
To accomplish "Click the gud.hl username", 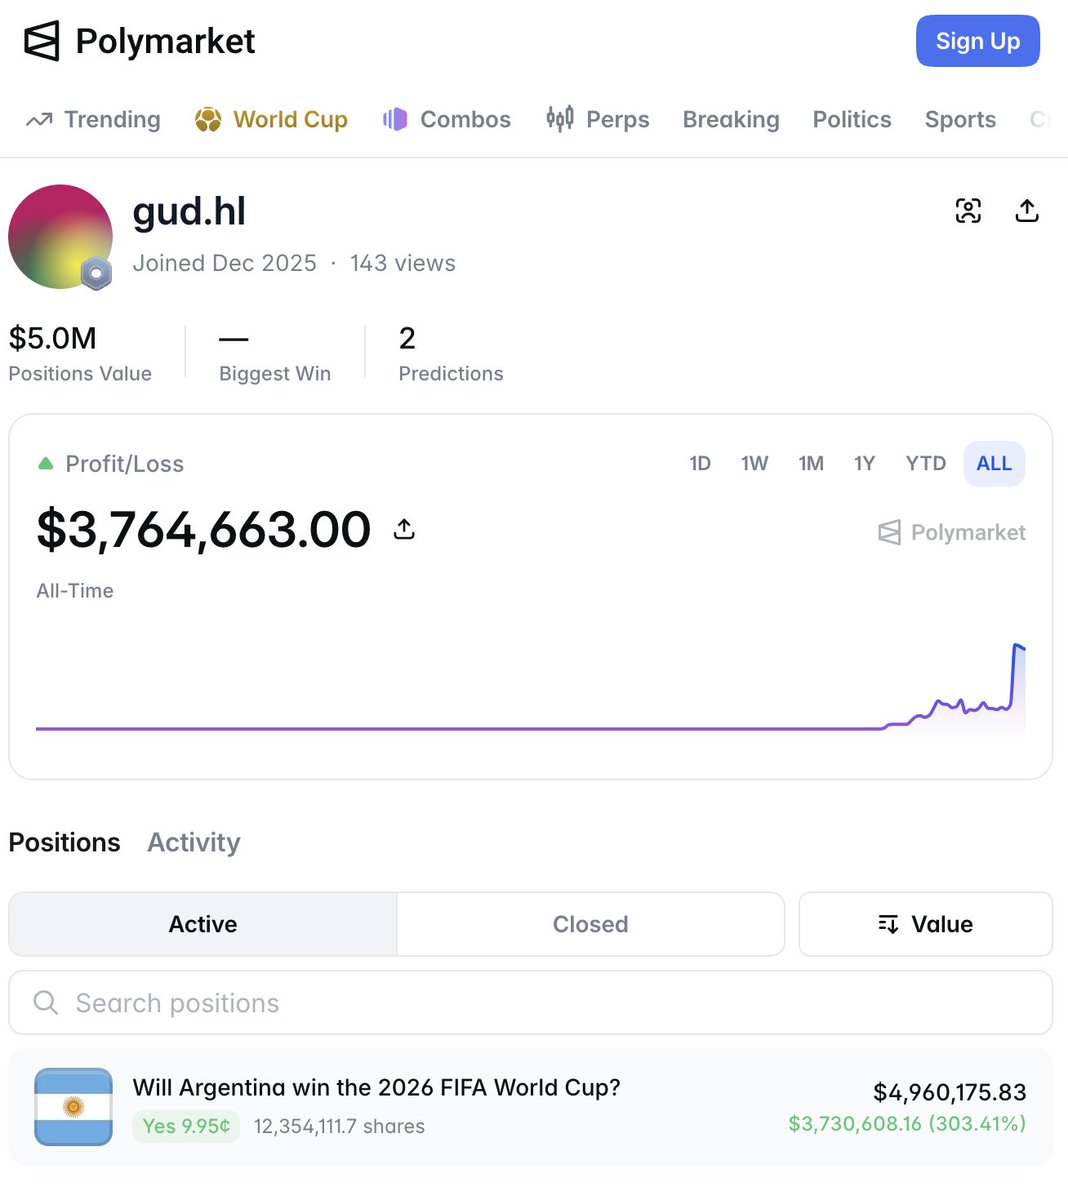I will point(189,212).
